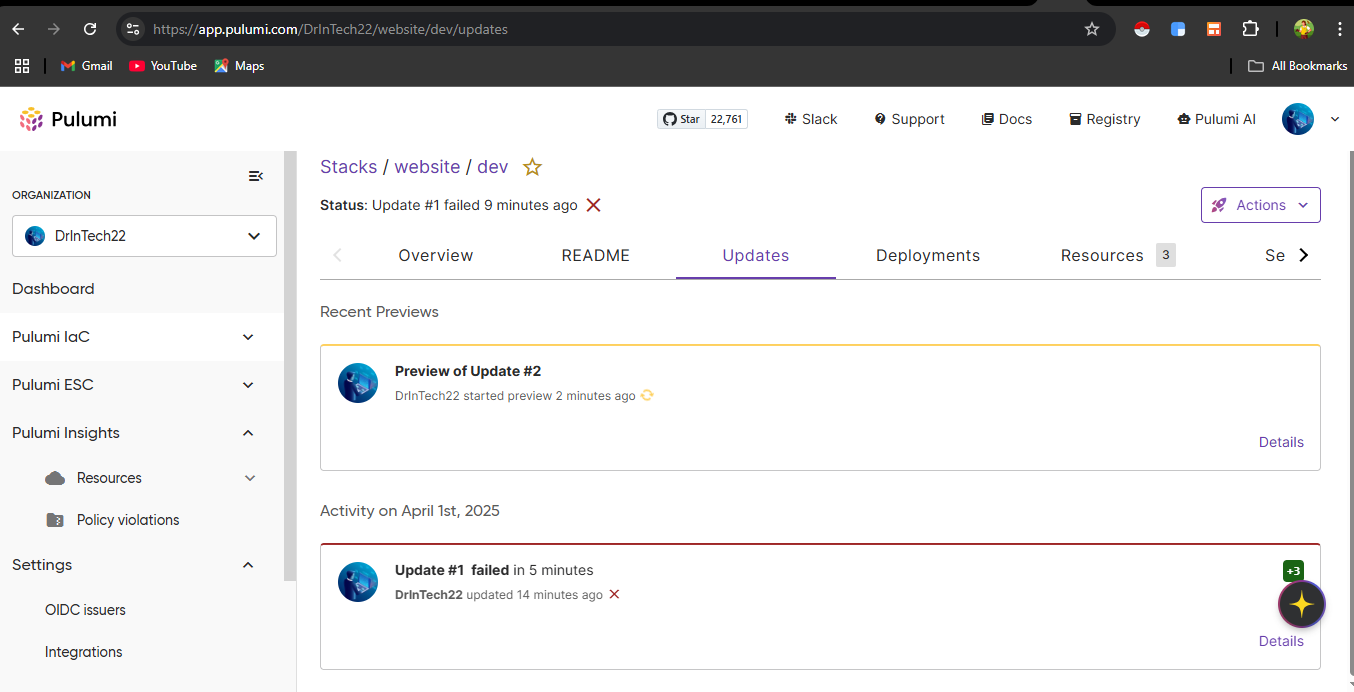Open the Gmail bookmark

(x=86, y=66)
